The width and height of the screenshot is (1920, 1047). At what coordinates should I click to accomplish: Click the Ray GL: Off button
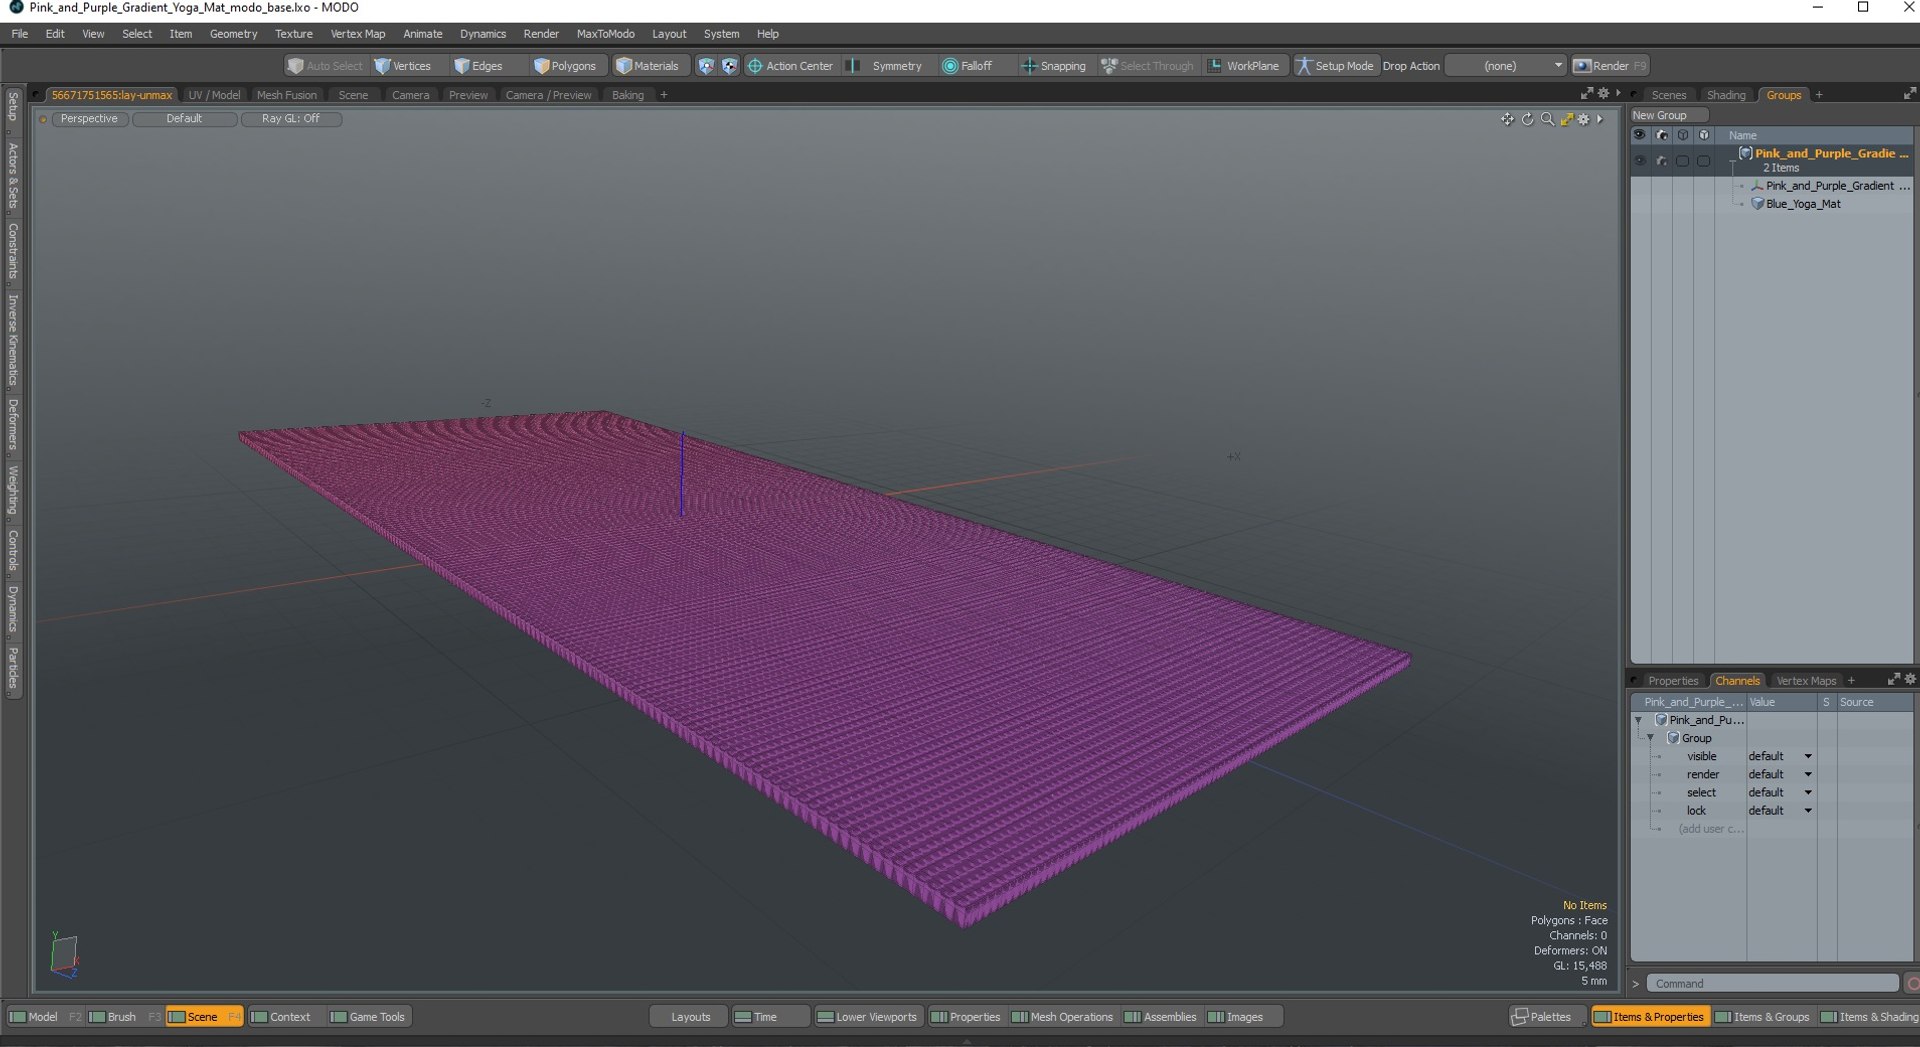click(x=291, y=119)
